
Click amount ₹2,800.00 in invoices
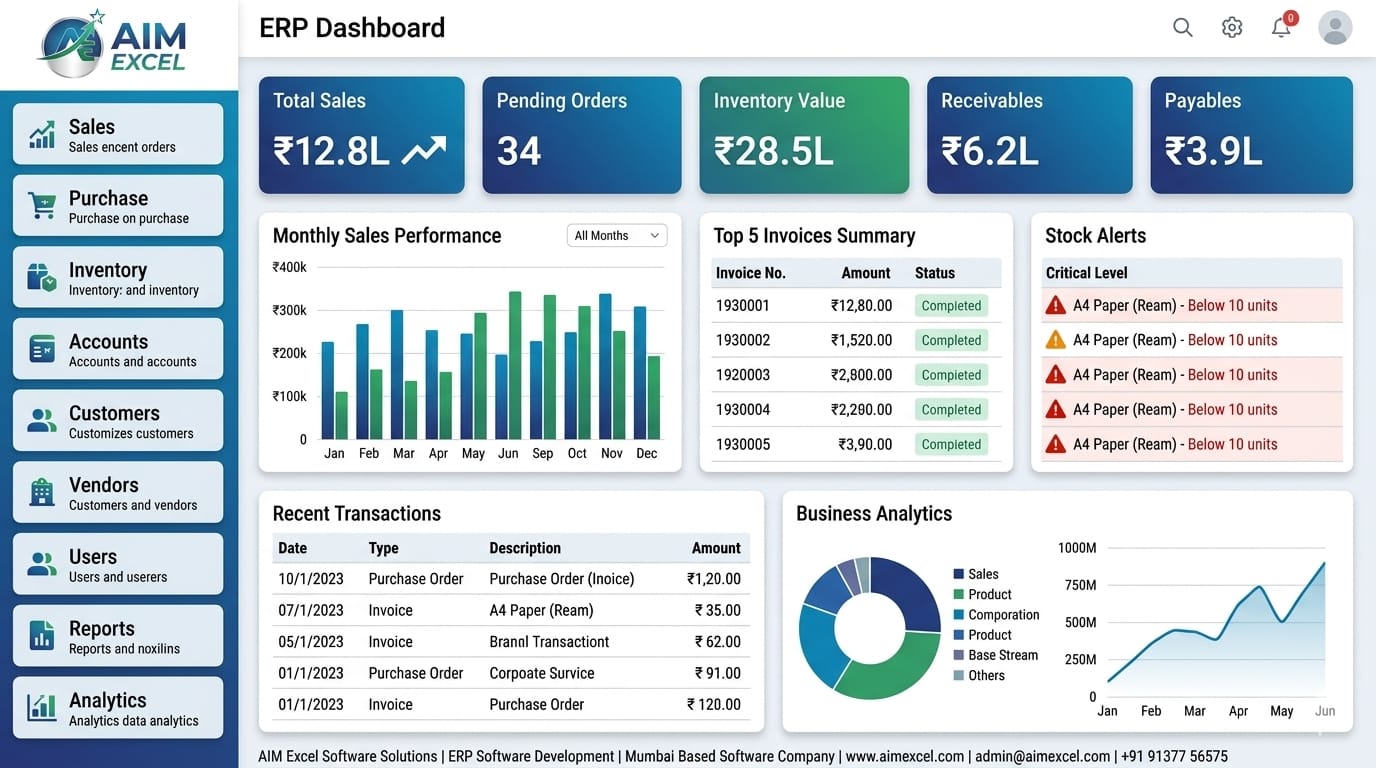(x=862, y=375)
